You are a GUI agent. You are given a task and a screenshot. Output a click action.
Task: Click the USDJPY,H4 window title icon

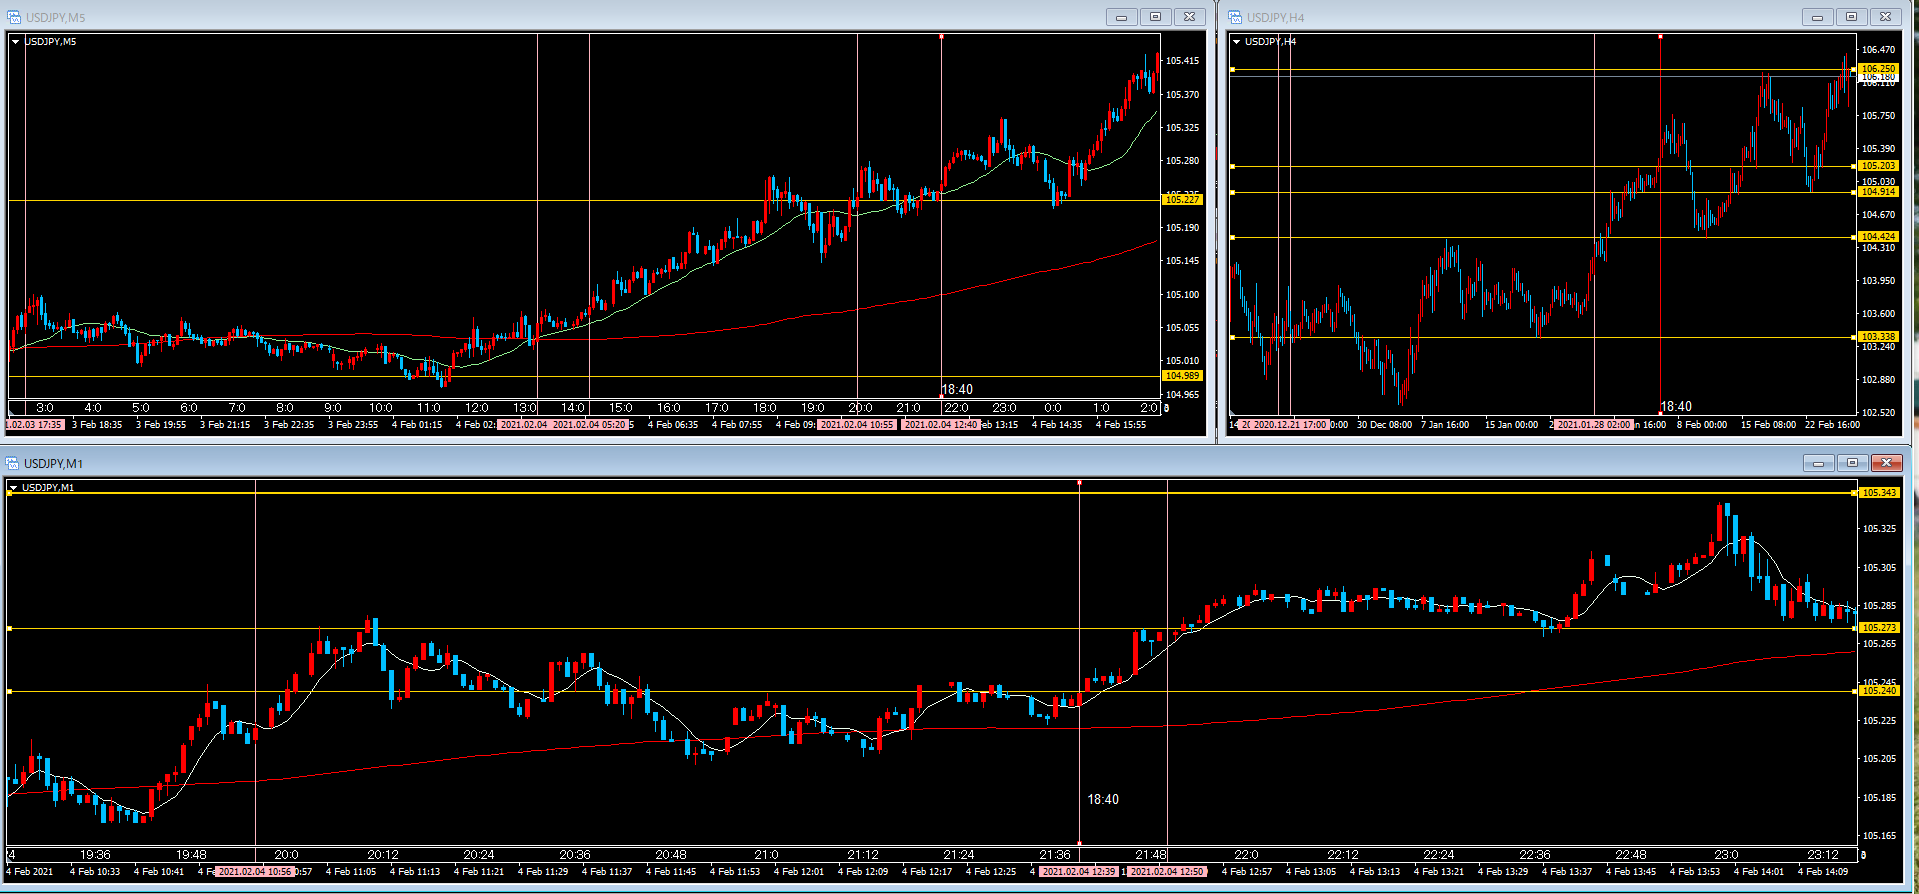pyautogui.click(x=1235, y=17)
